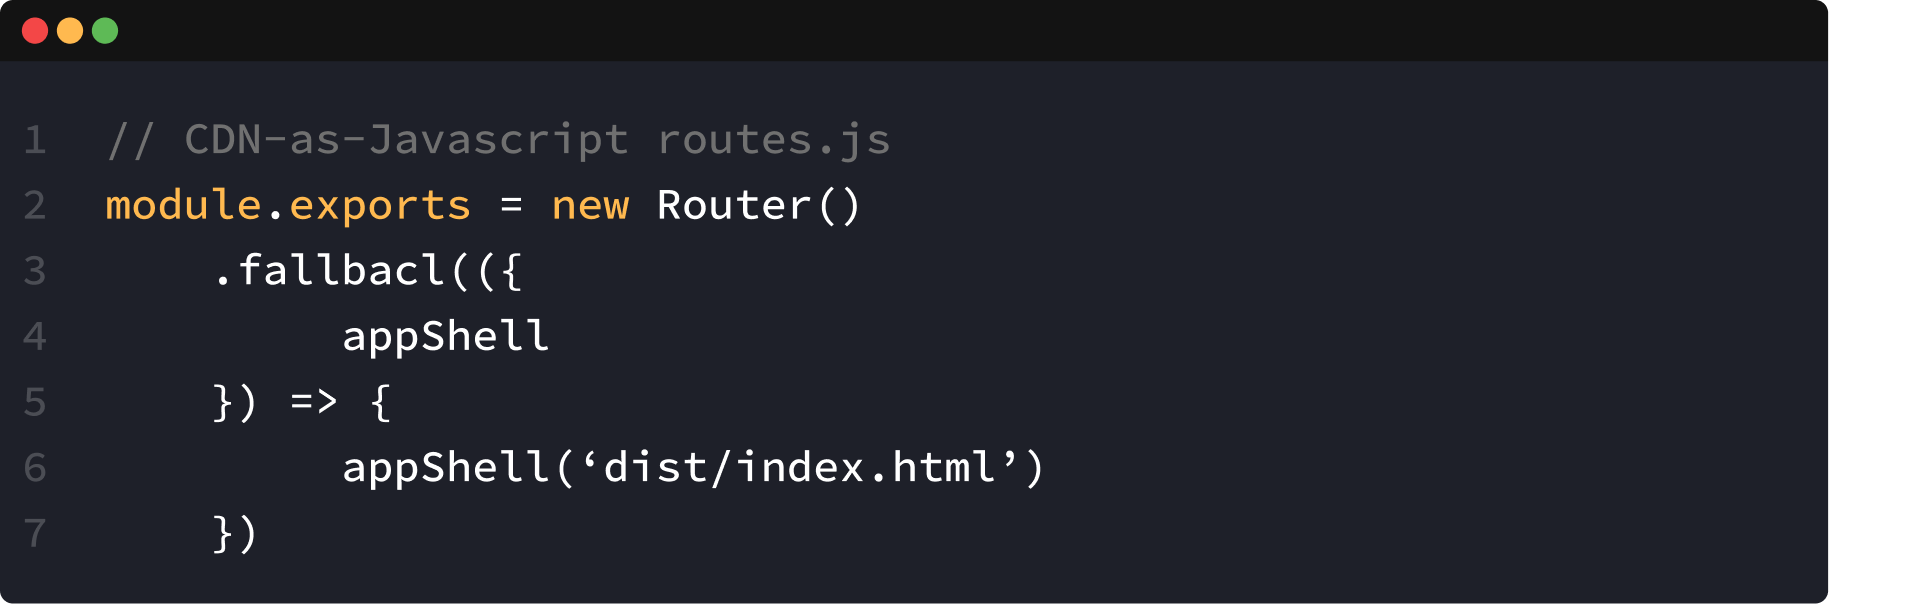Image resolution: width=1920 pixels, height=604 pixels.
Task: Click the comment text 'CDN-as-Javascript'
Action: (x=407, y=140)
